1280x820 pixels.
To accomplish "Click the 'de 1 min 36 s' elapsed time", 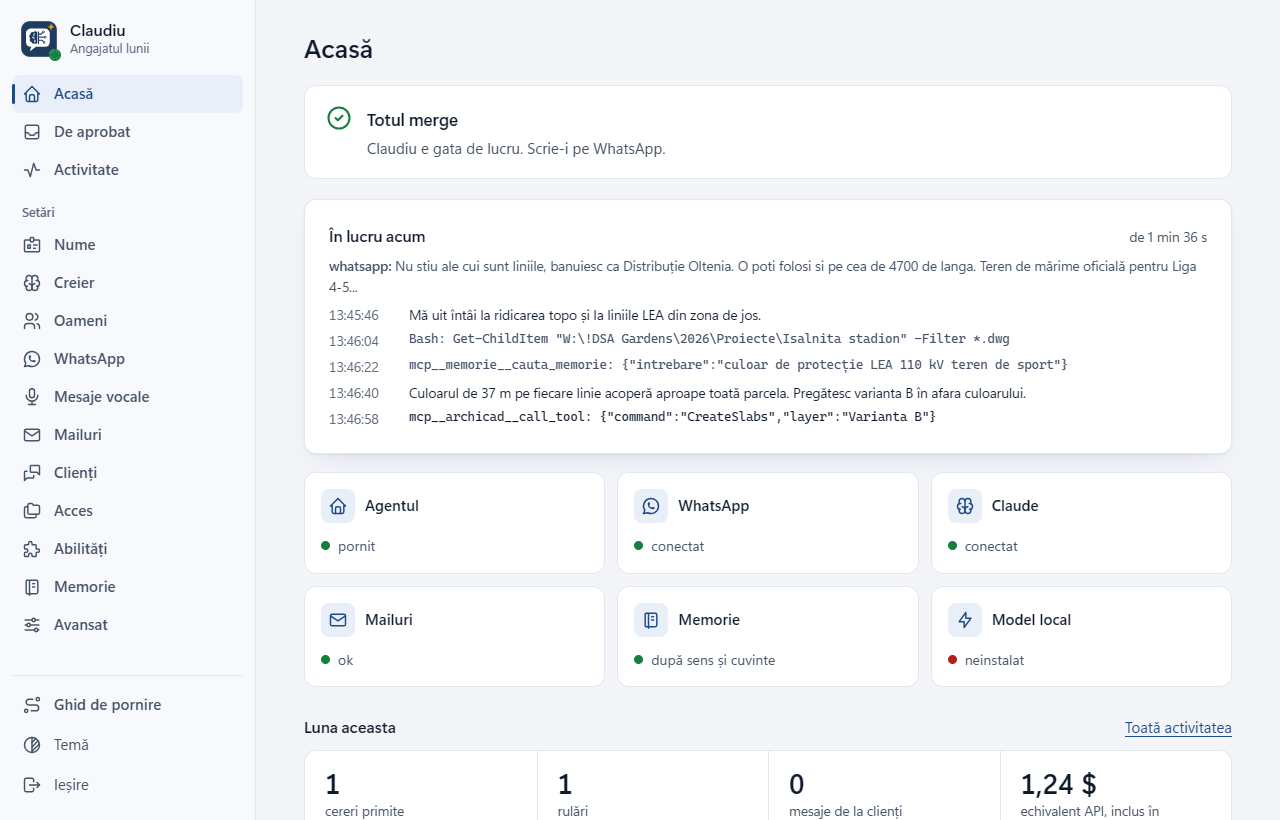I will point(1168,238).
